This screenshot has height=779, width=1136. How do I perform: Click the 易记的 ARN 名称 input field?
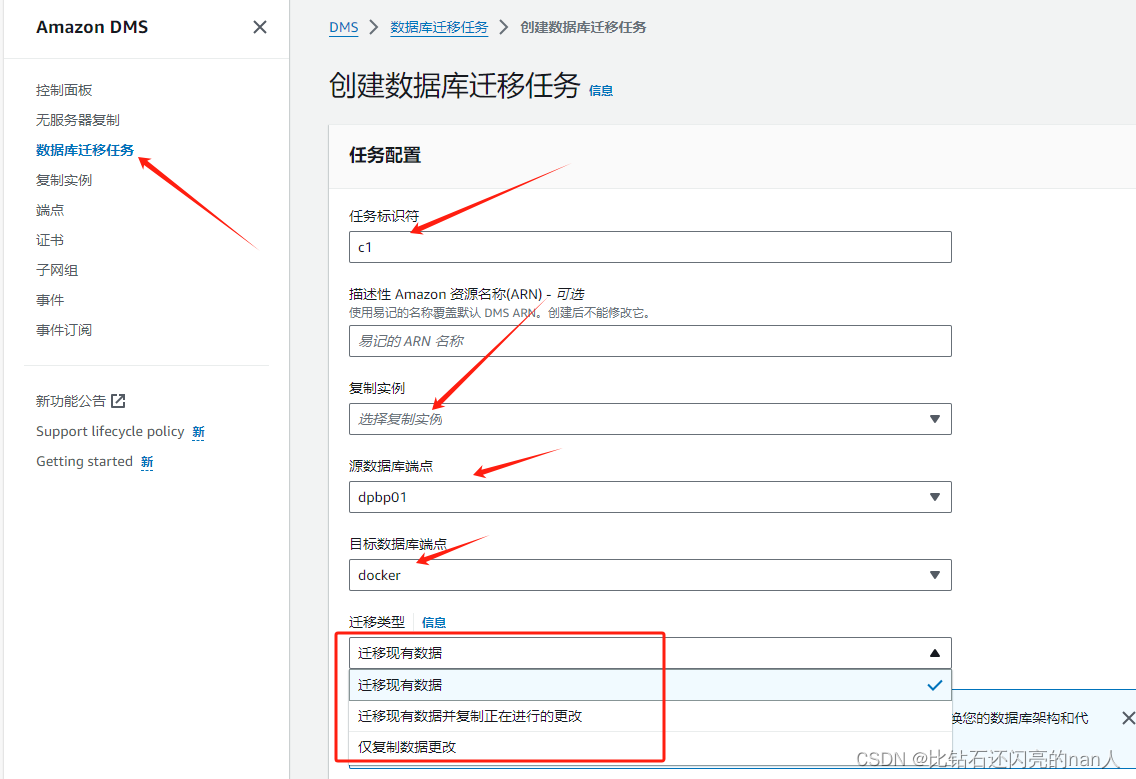pyautogui.click(x=650, y=341)
